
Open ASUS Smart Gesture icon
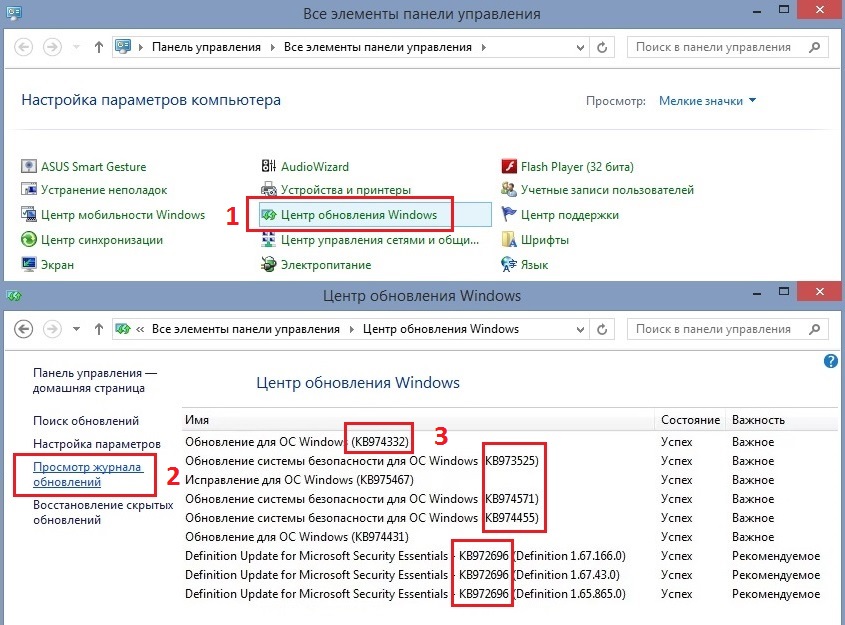[x=29, y=166]
